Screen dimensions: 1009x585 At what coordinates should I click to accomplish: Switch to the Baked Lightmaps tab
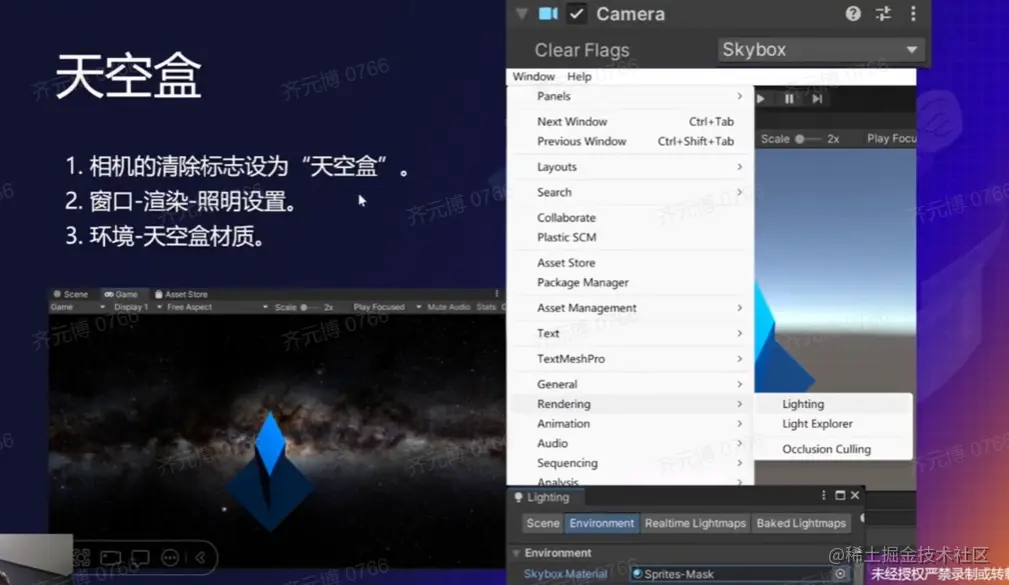[801, 523]
